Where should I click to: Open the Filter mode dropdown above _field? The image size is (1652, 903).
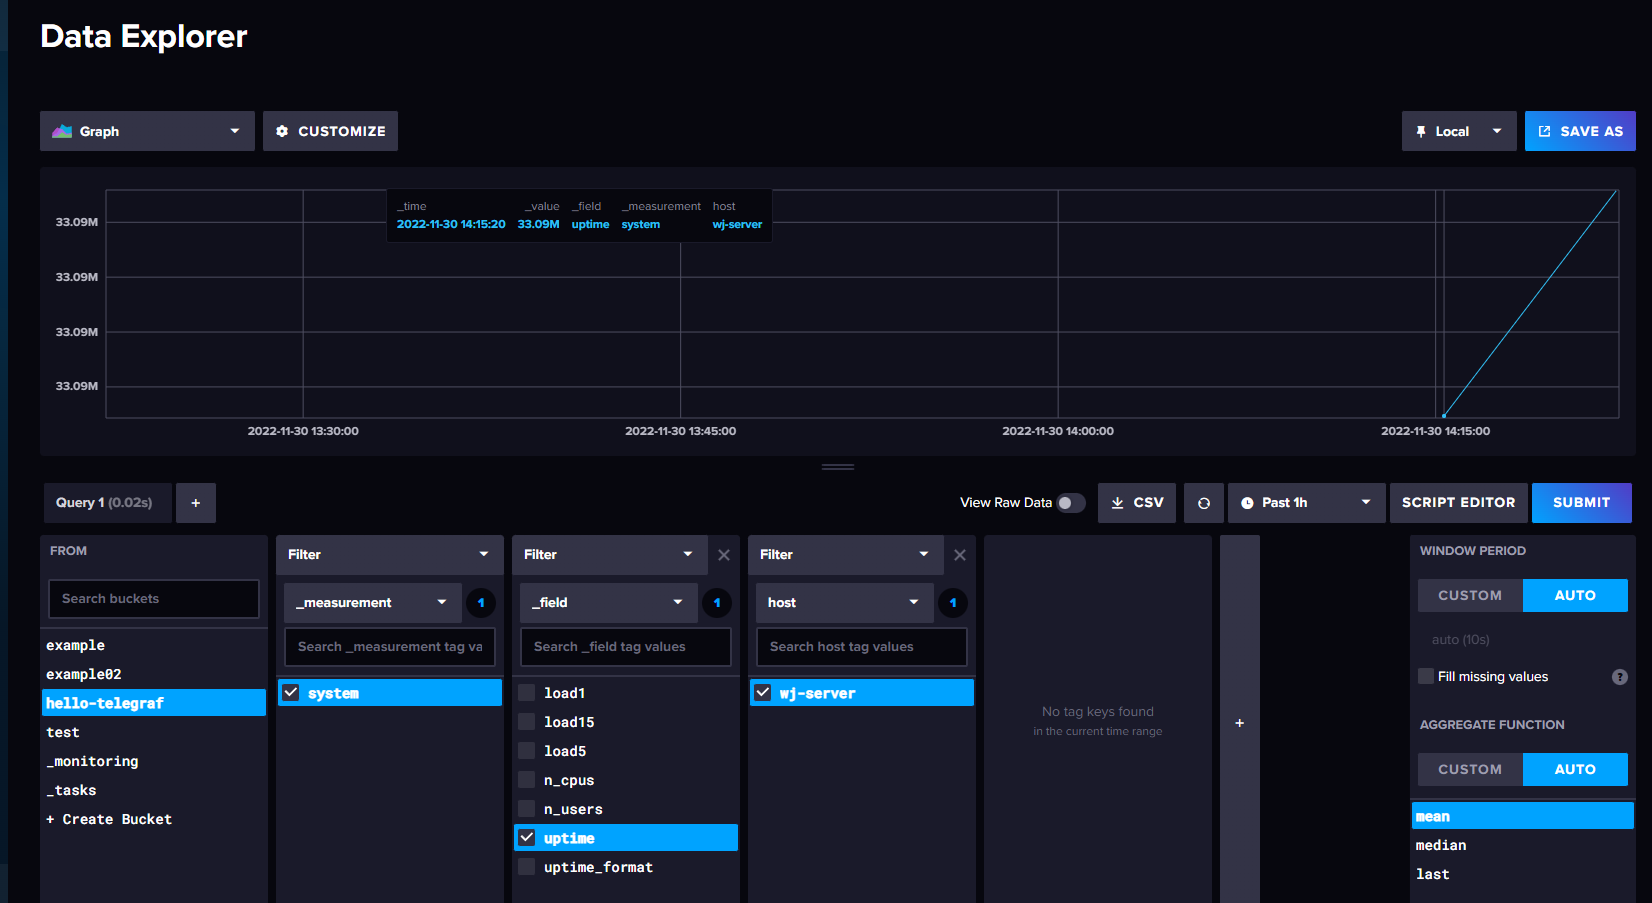pyautogui.click(x=610, y=555)
